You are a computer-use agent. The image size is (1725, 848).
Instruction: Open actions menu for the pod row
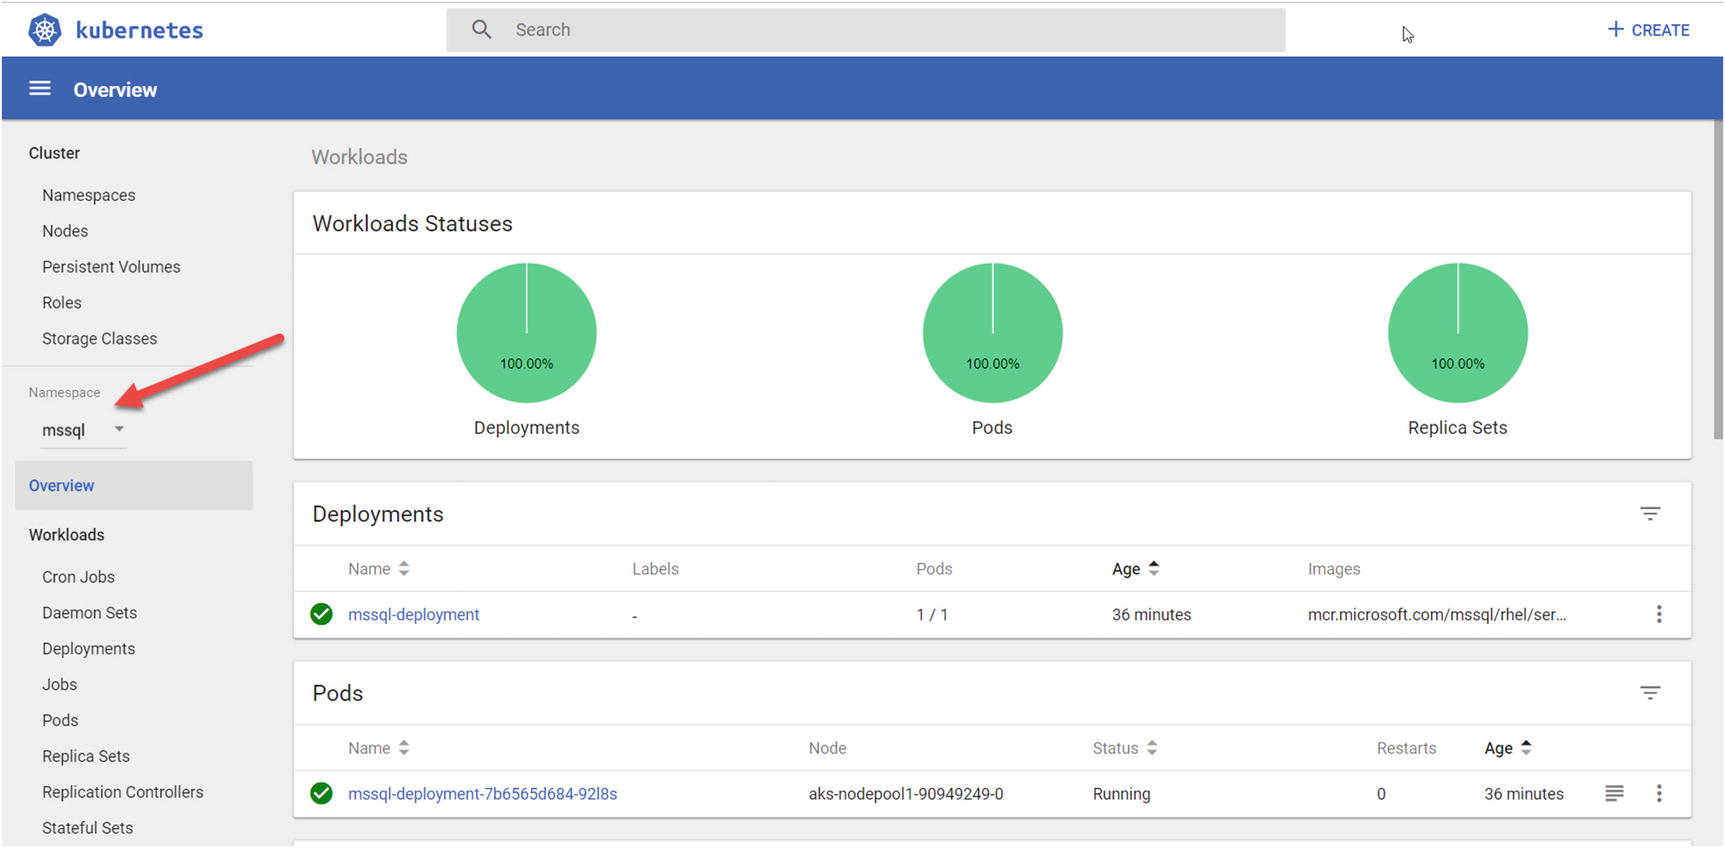click(1659, 793)
